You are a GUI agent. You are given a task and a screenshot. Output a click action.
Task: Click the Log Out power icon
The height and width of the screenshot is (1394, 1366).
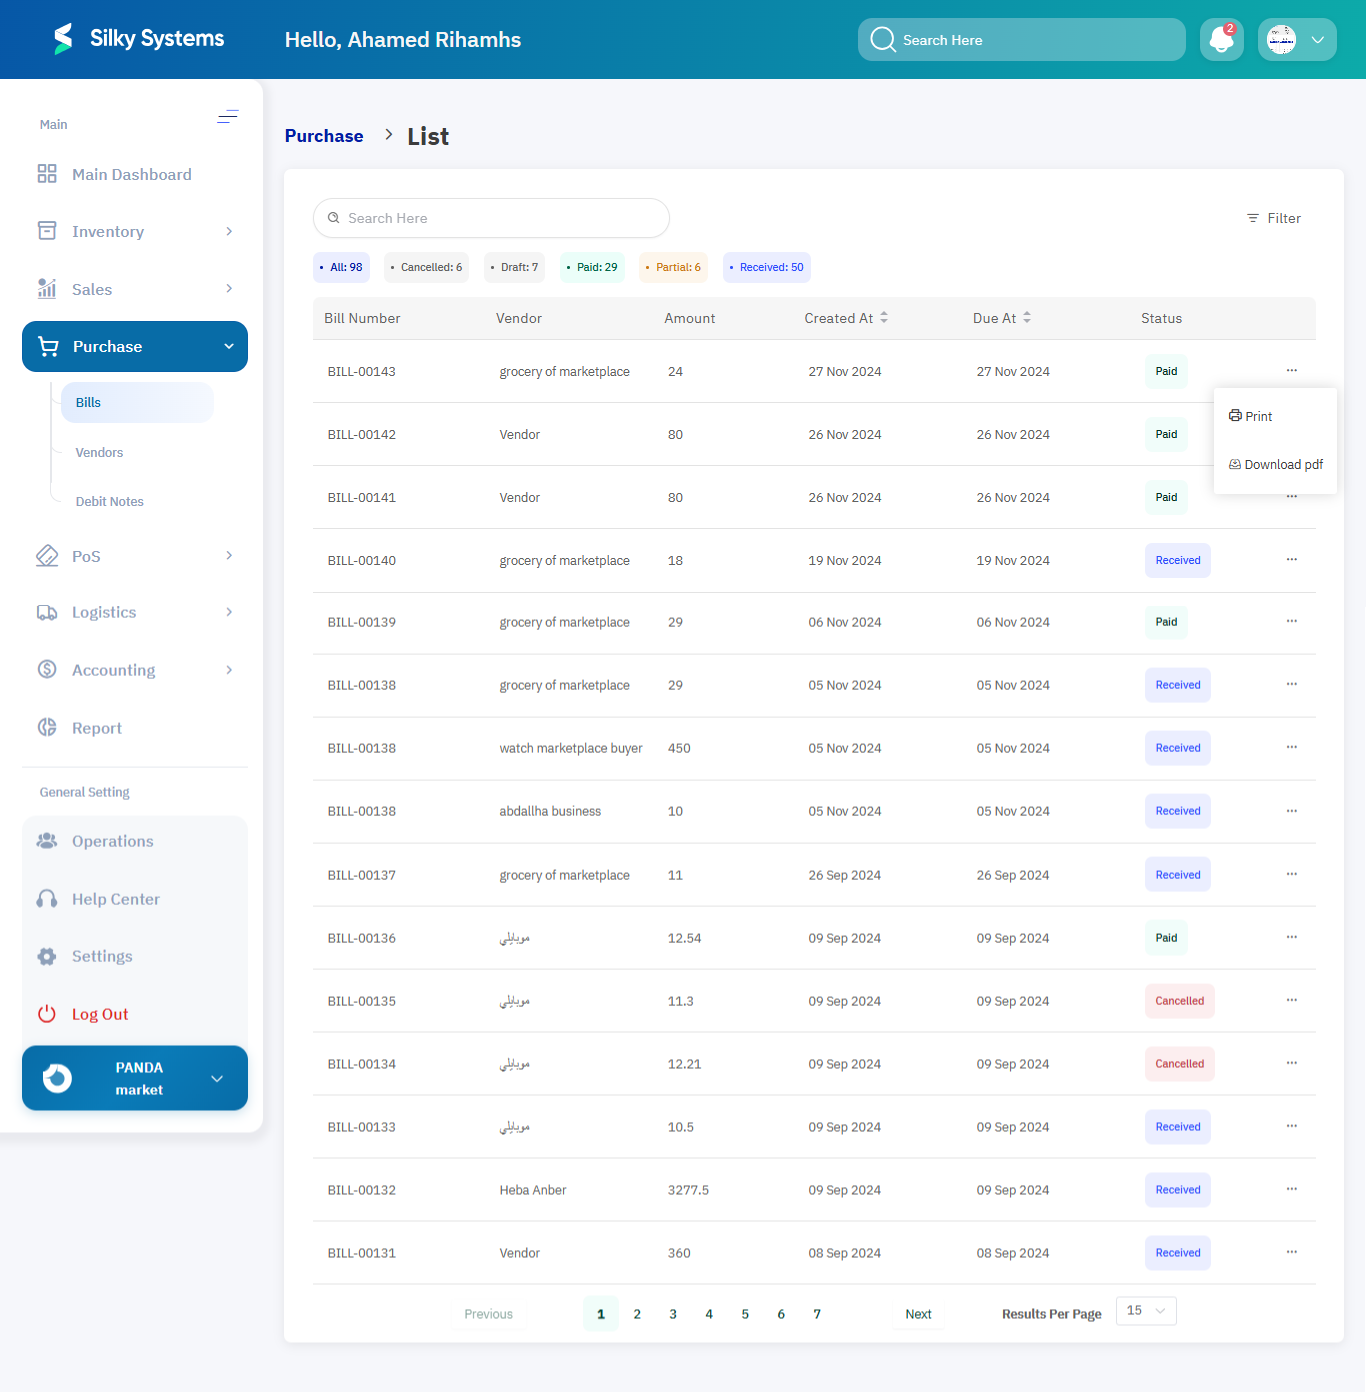pyautogui.click(x=47, y=1014)
